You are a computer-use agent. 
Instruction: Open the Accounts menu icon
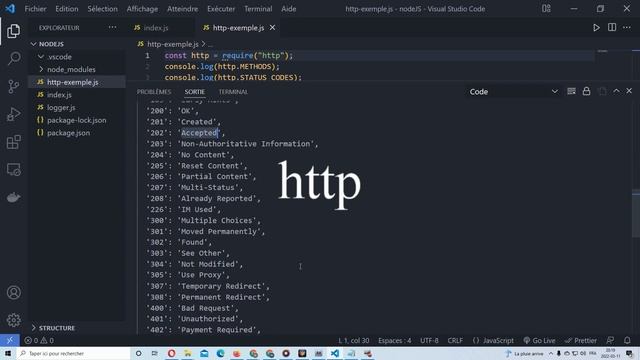13,292
